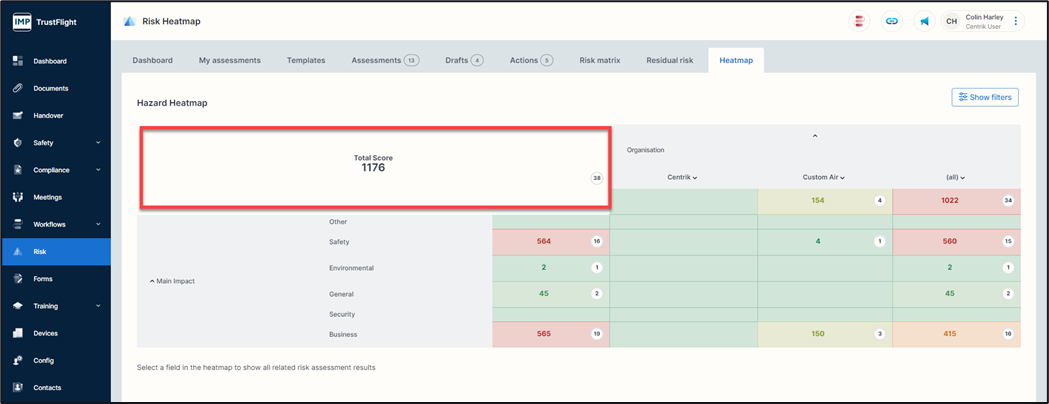Collapse the Main Impact row group
This screenshot has height=404, width=1049.
[172, 281]
